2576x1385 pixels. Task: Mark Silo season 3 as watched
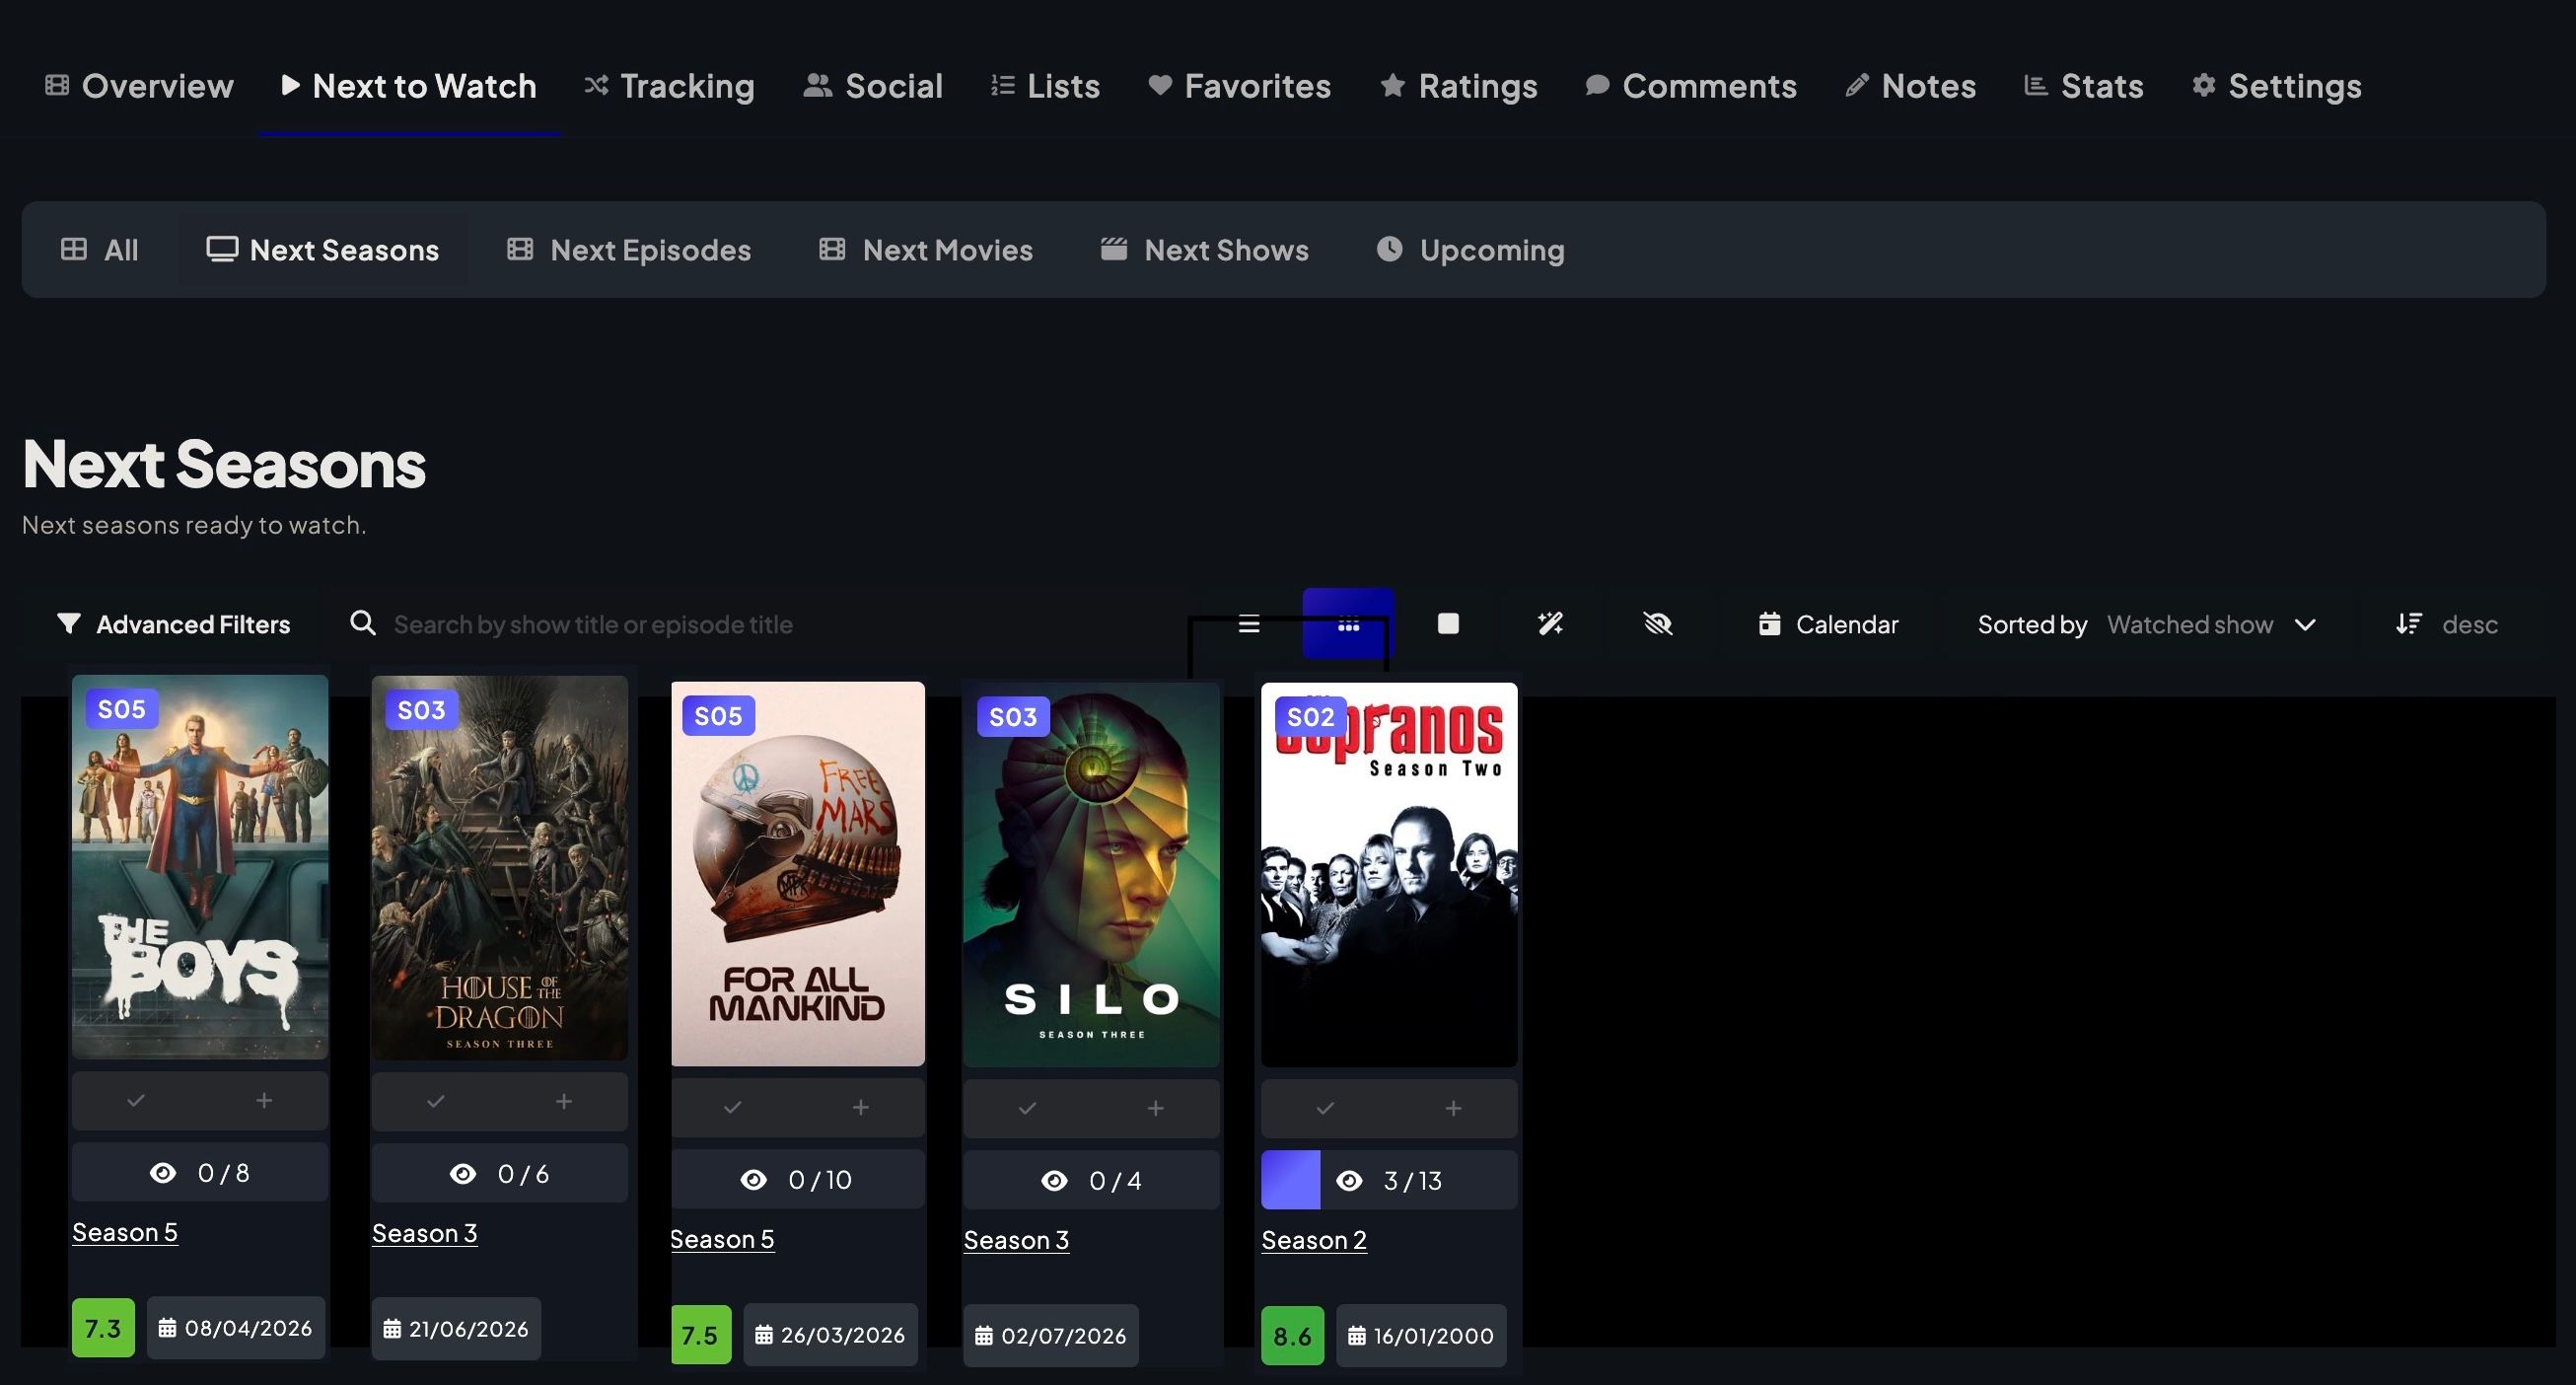(x=1027, y=1109)
